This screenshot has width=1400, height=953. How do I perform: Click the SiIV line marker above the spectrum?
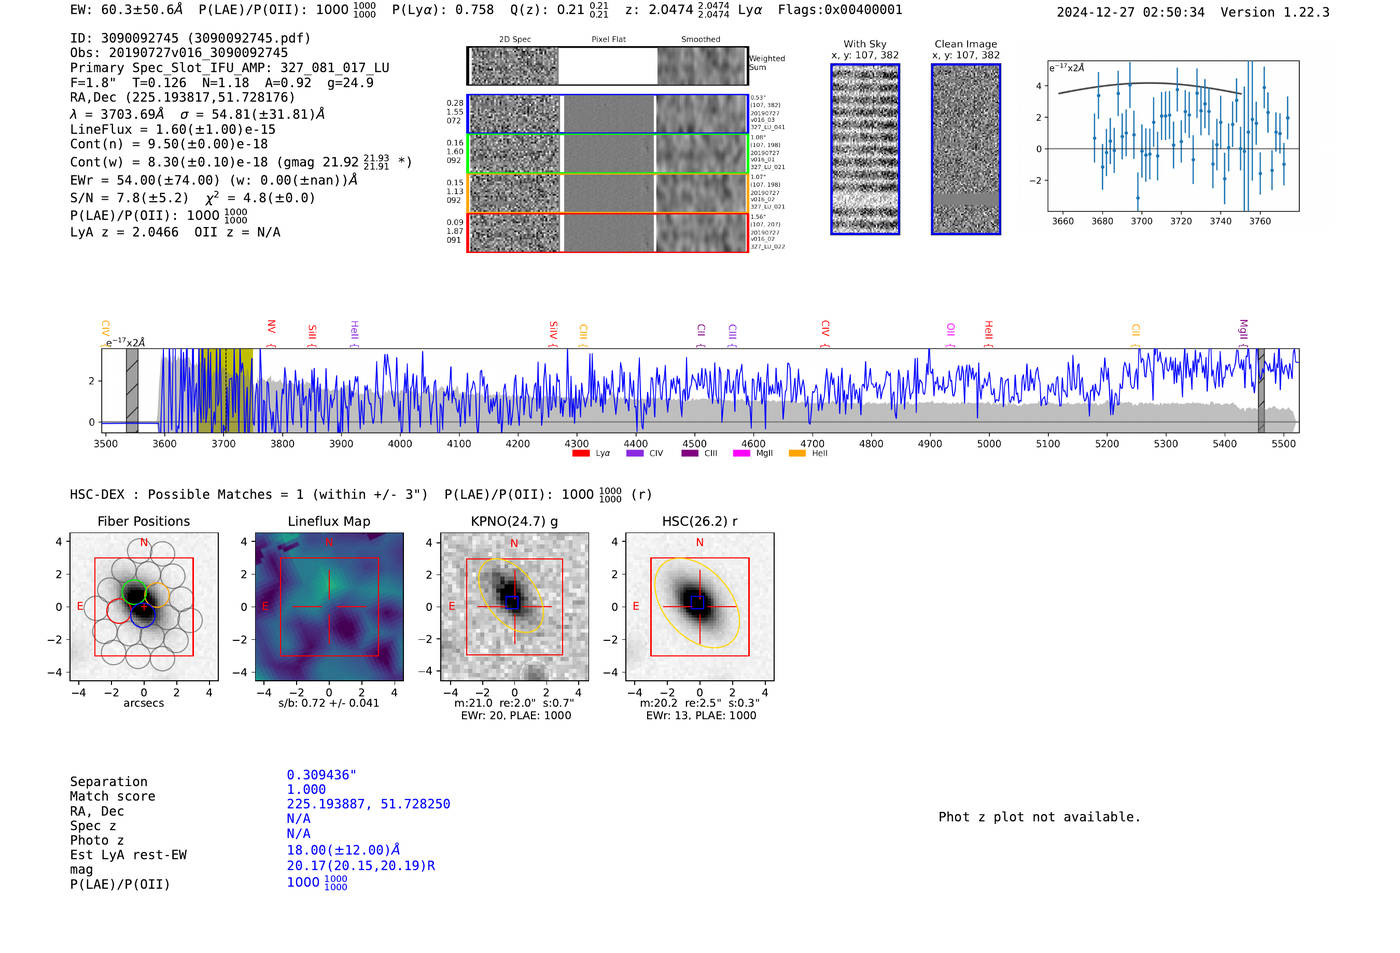553,332
